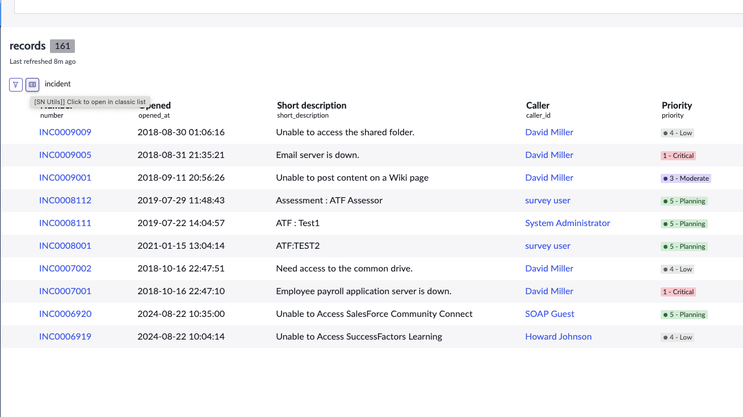
Task: Sort by Caller column header
Action: 537,105
